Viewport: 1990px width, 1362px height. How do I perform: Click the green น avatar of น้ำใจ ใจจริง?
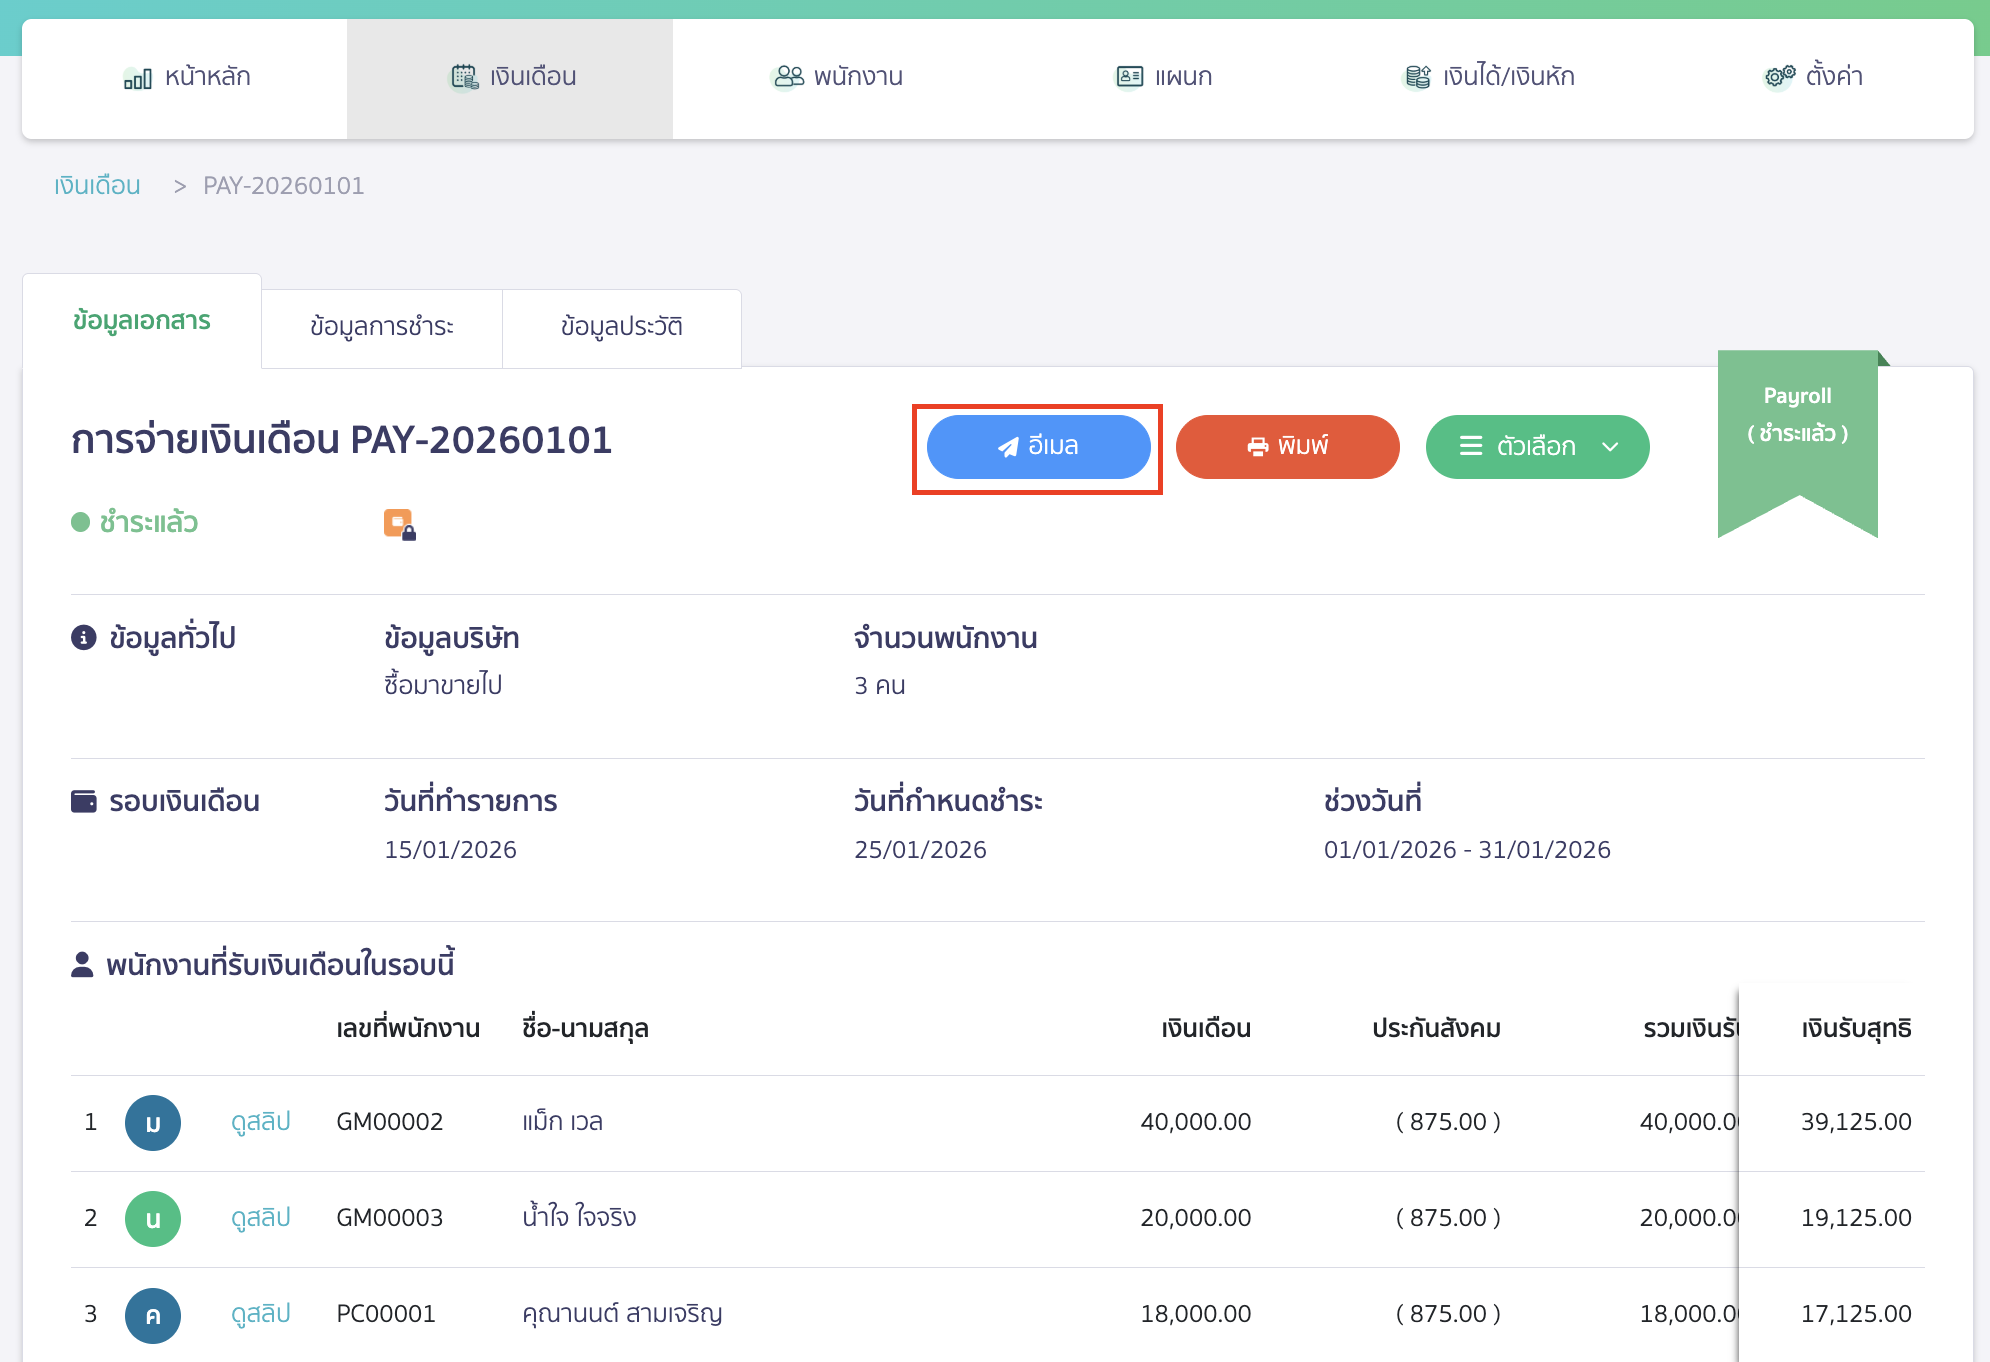point(153,1219)
